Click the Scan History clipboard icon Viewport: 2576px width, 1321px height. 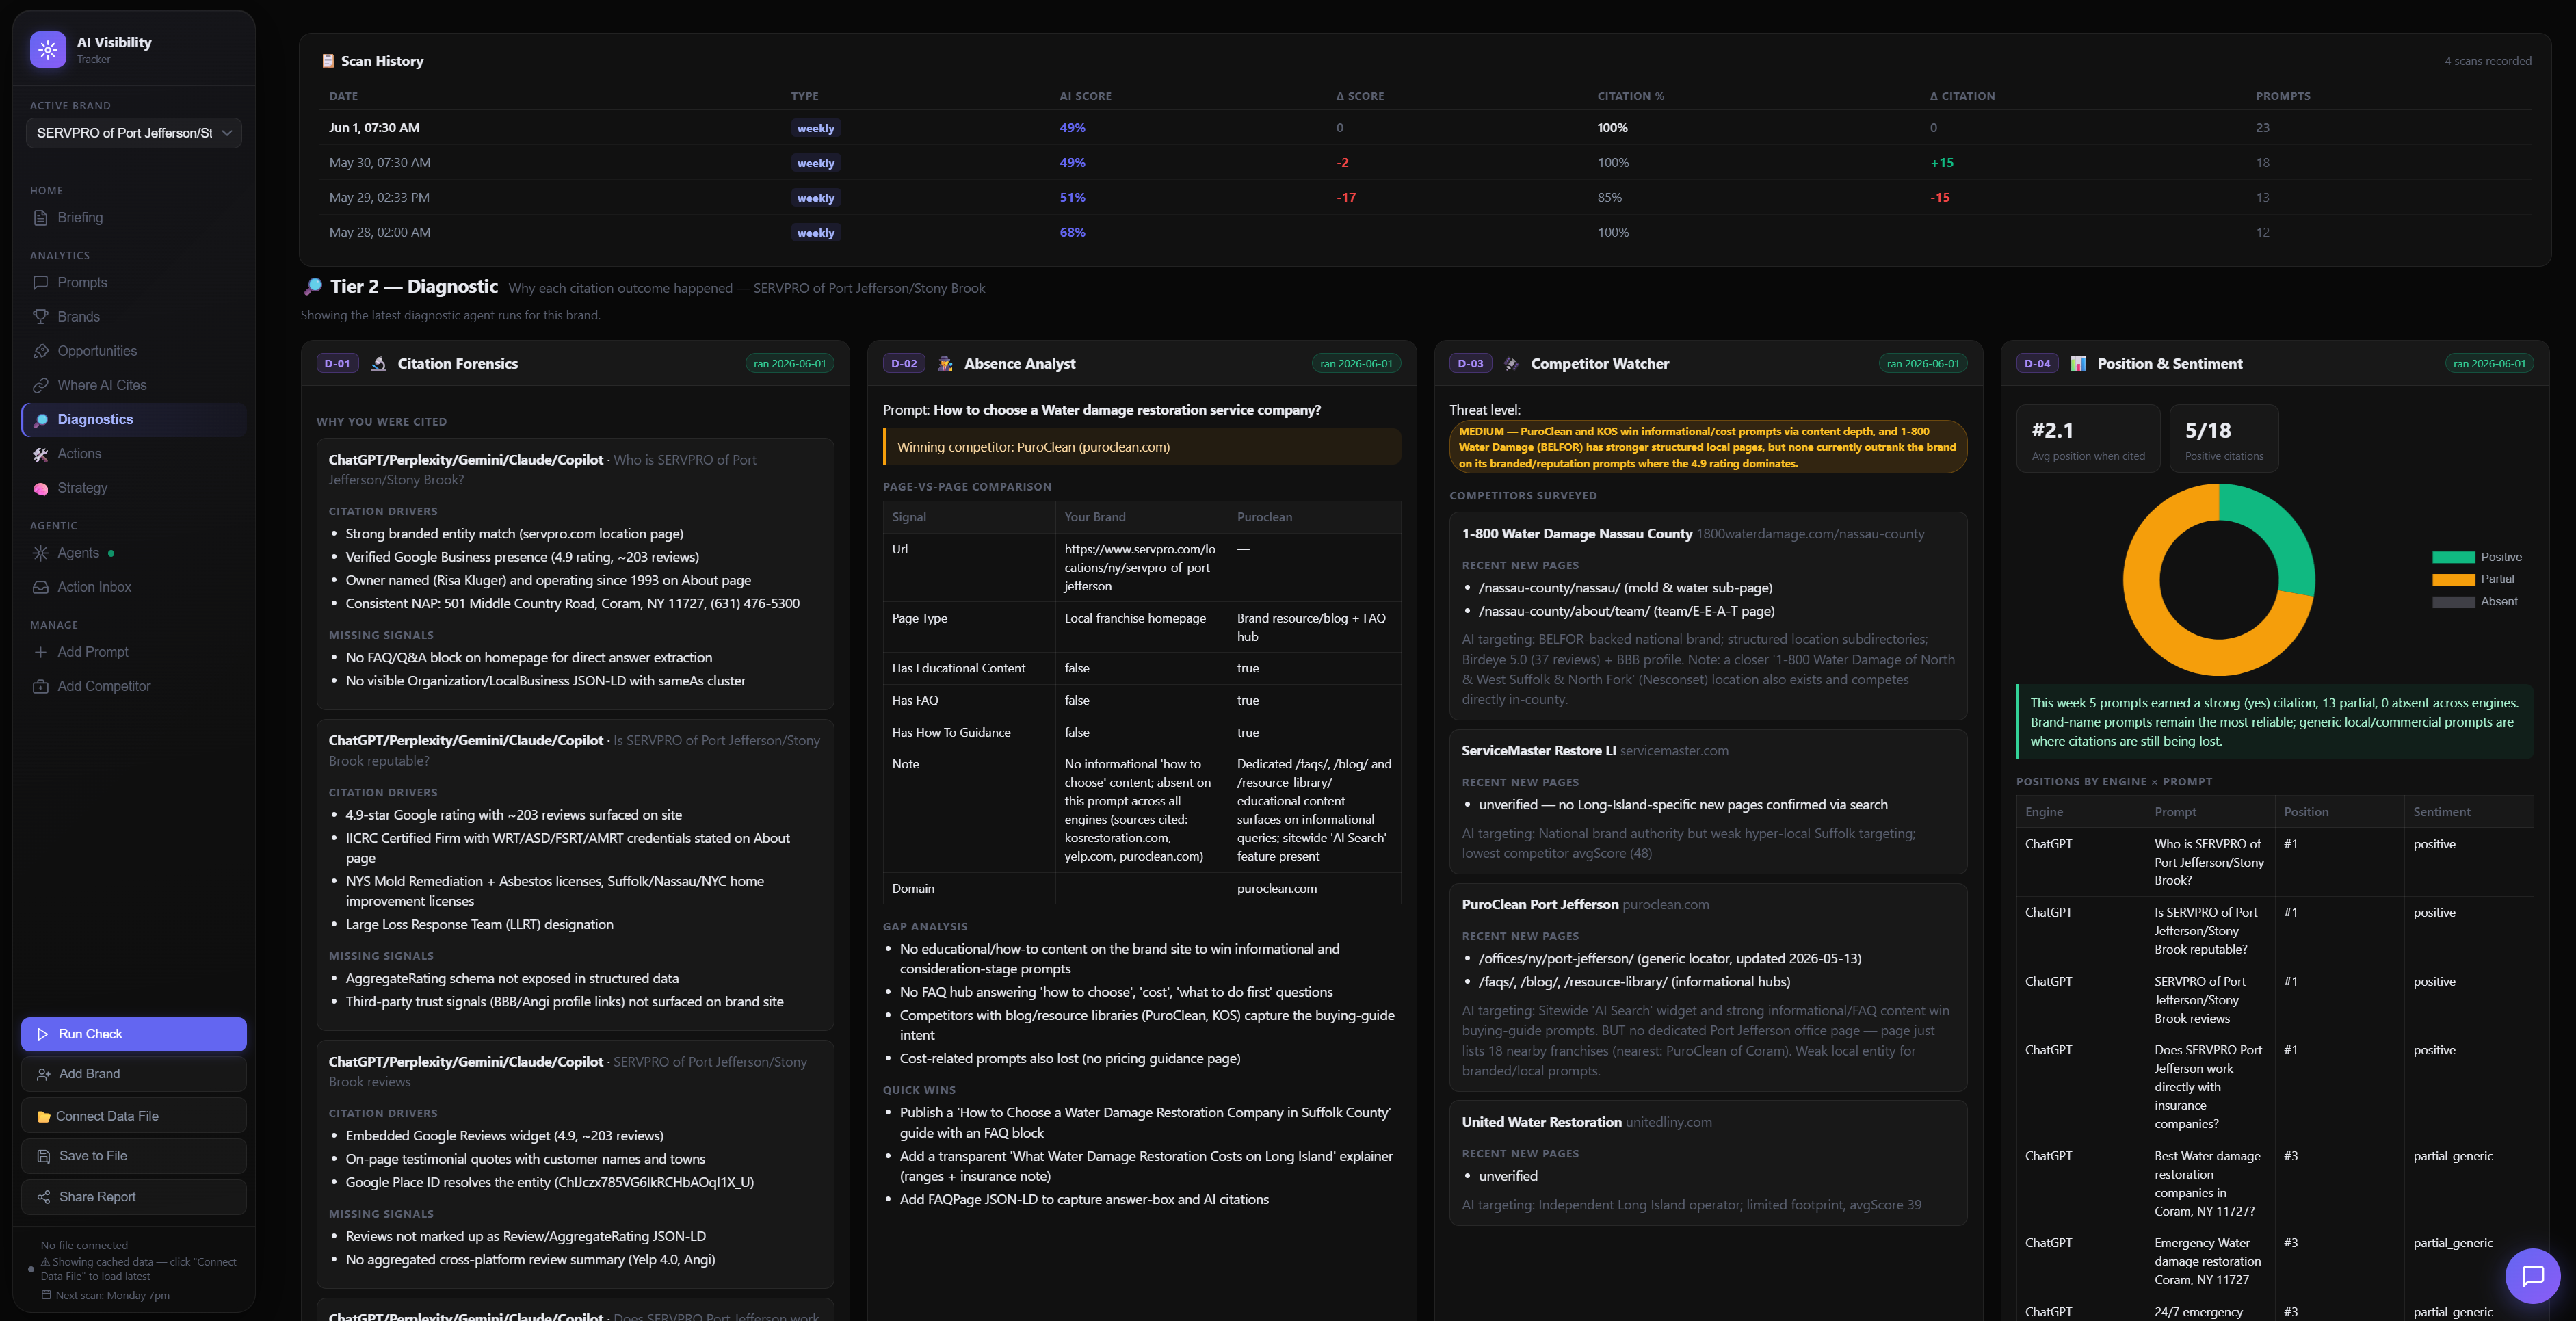tap(327, 61)
